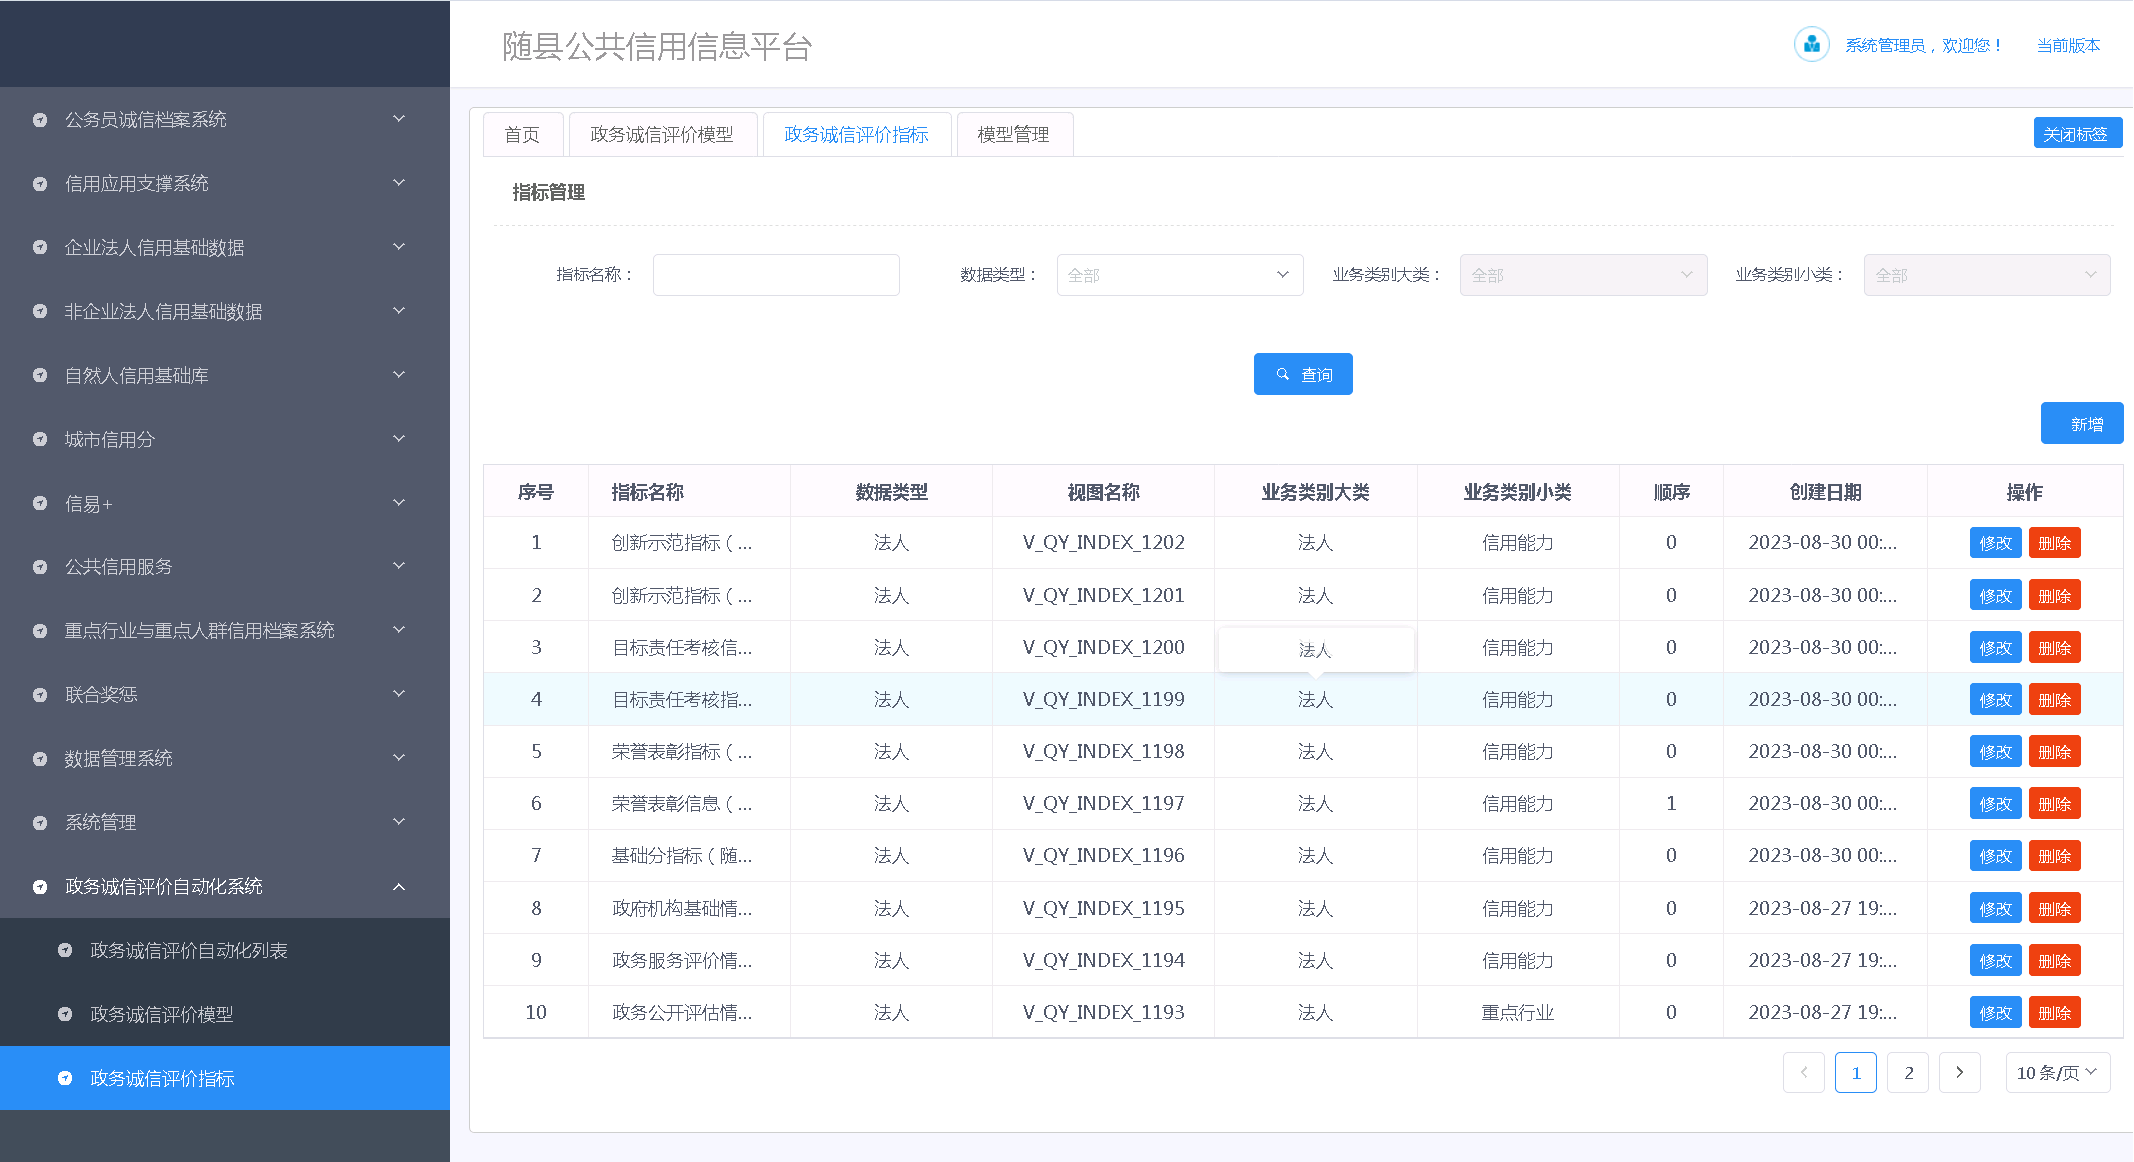Switch to 政务诚信评价模型 tab
This screenshot has width=2134, height=1162.
(x=662, y=134)
